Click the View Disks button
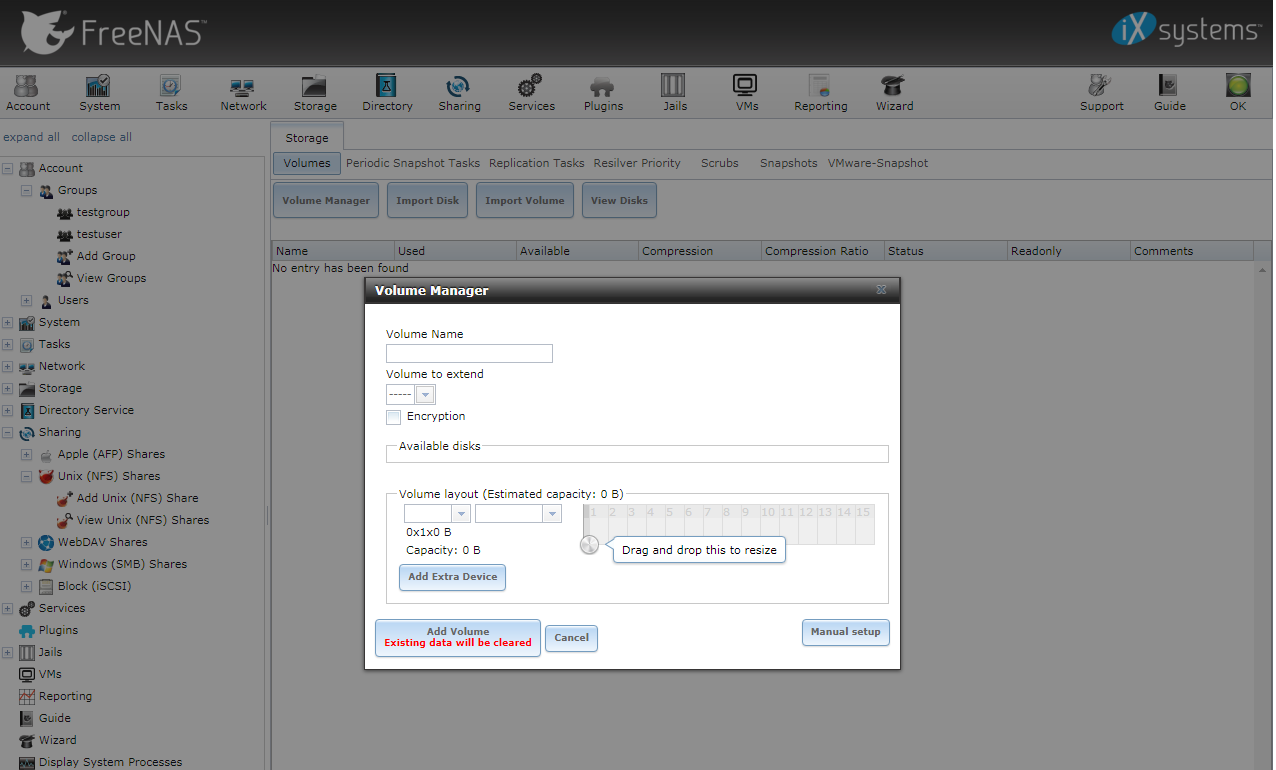1276x770 pixels. (x=620, y=200)
